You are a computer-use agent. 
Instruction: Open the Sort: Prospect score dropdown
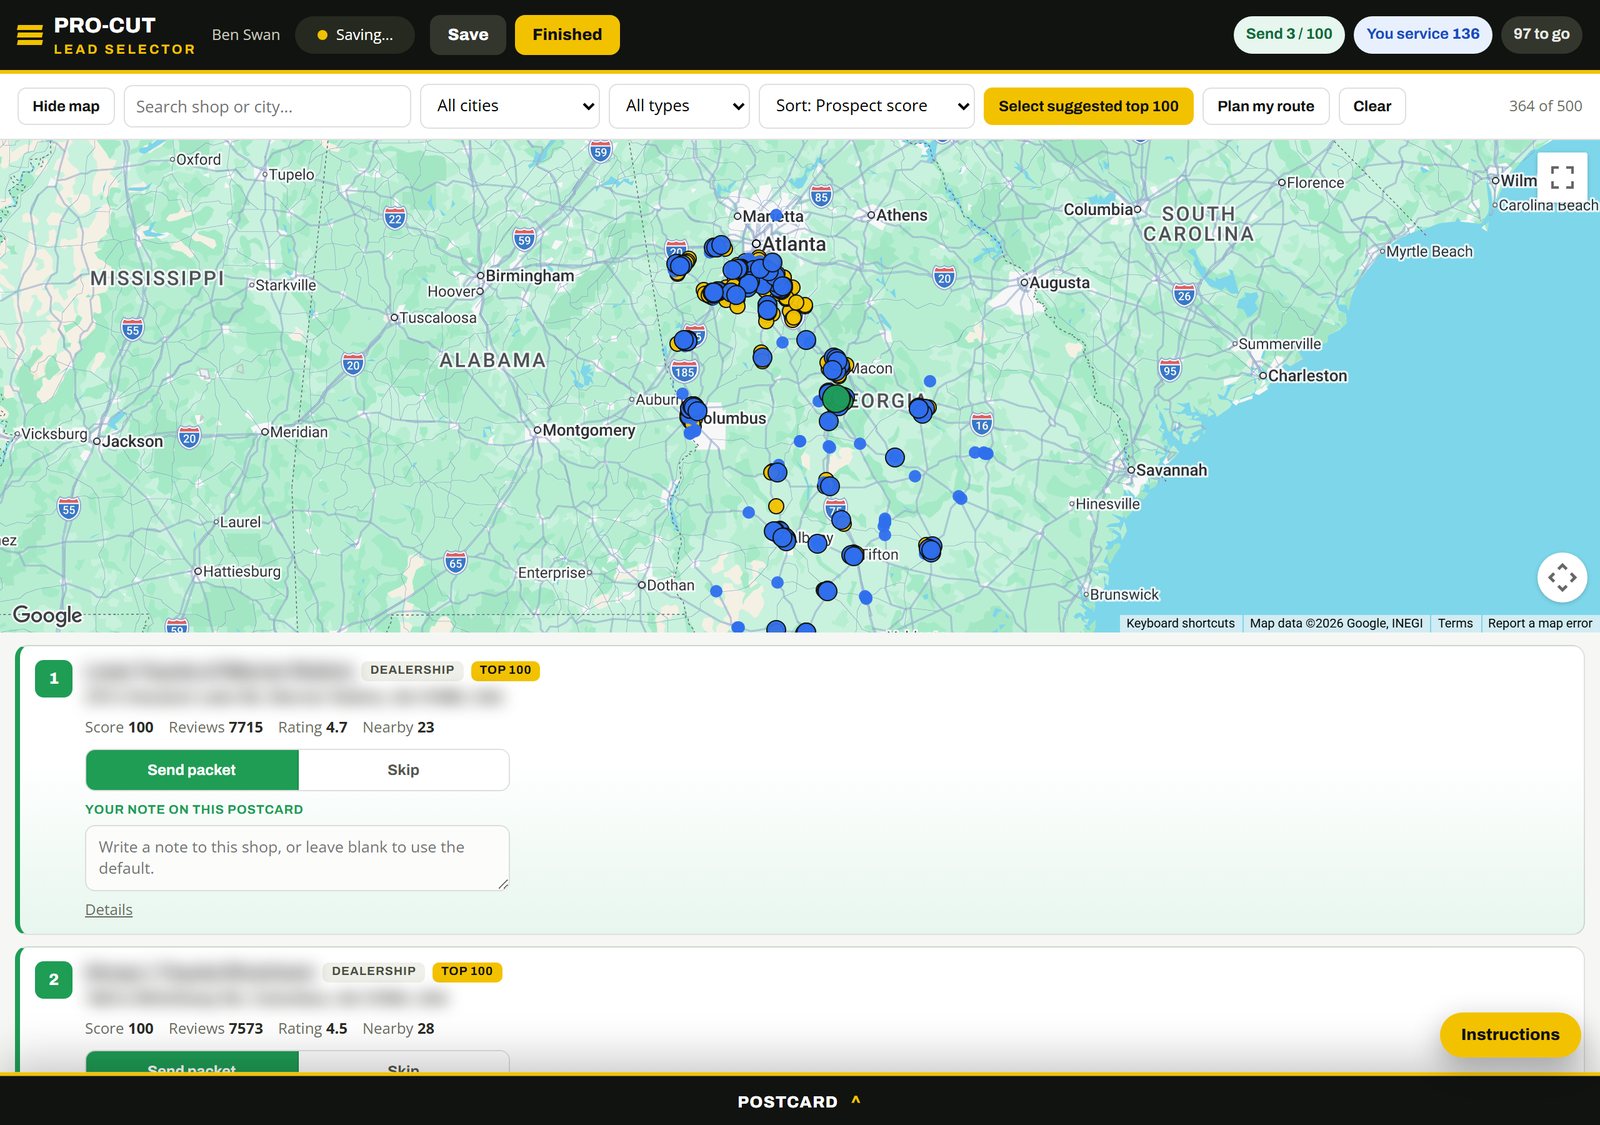coord(867,106)
